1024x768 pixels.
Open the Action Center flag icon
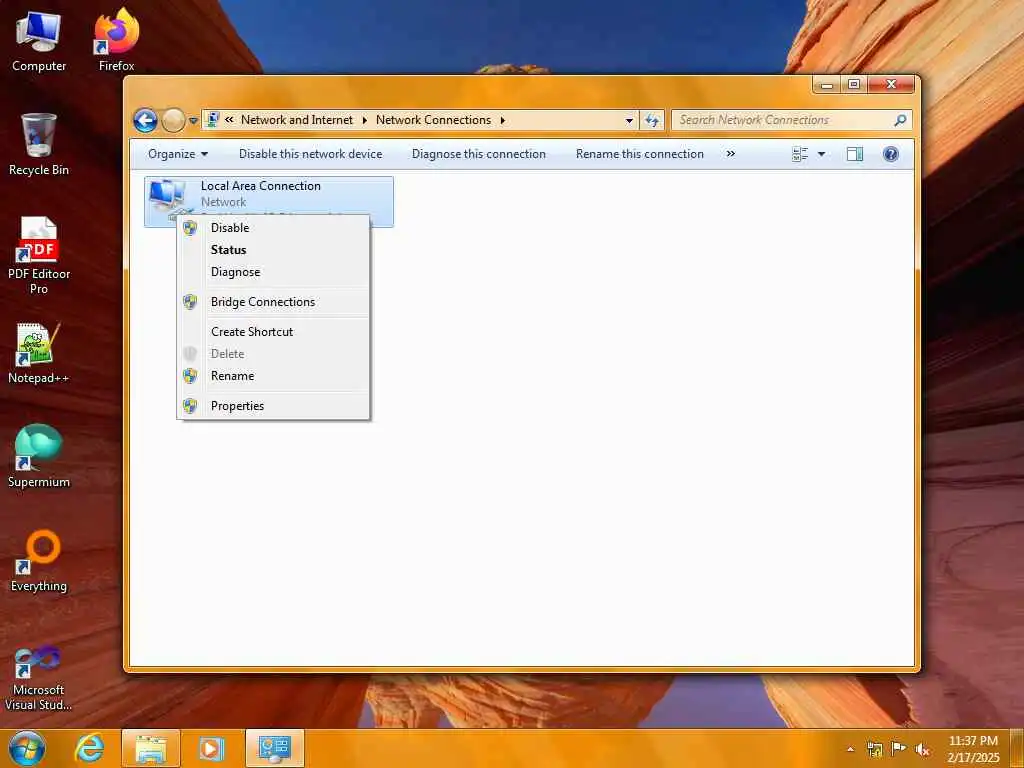[899, 749]
